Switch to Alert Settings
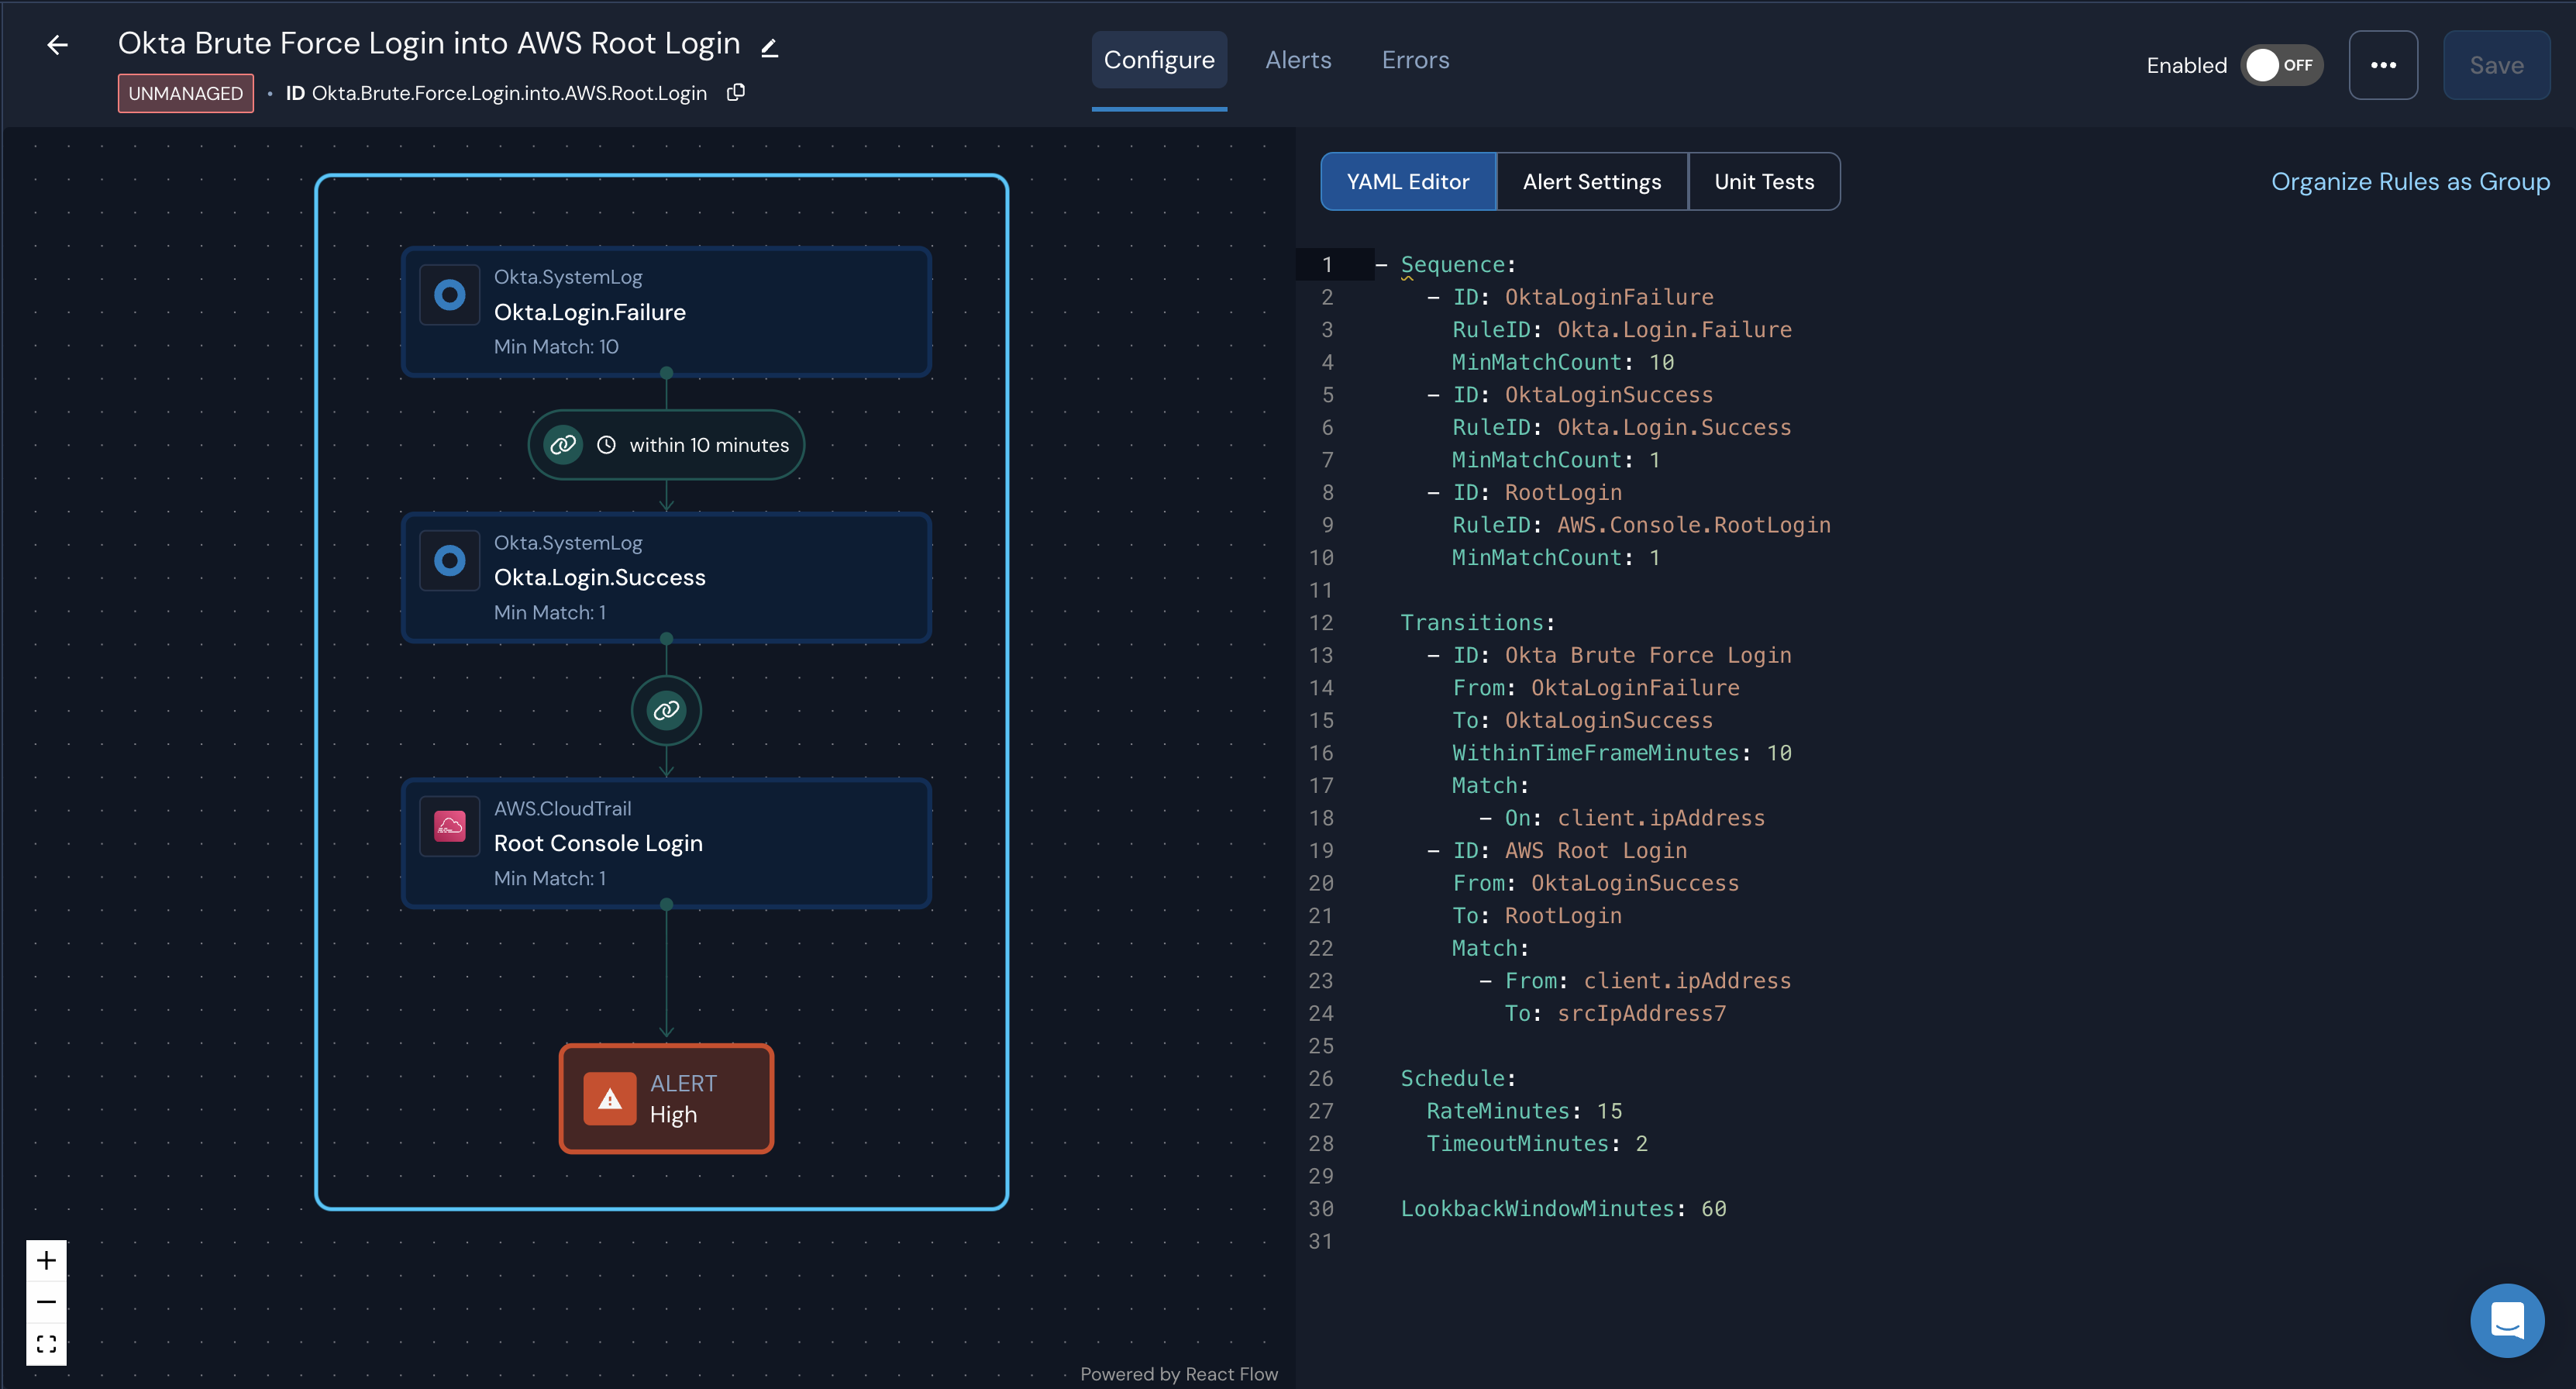This screenshot has width=2576, height=1389. [1591, 181]
